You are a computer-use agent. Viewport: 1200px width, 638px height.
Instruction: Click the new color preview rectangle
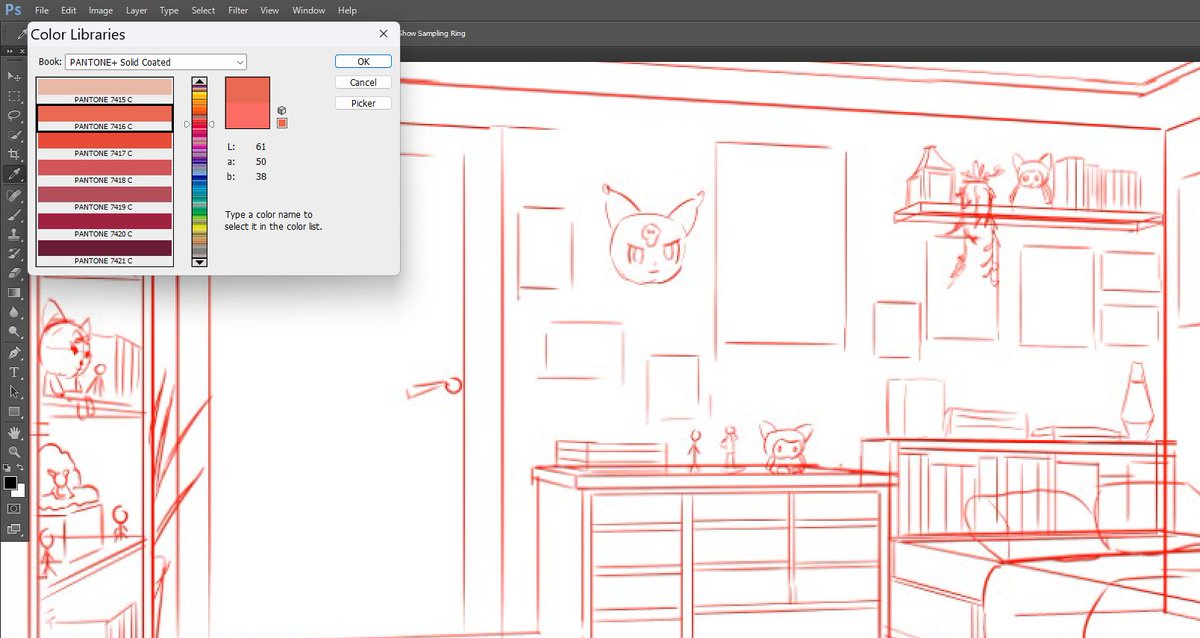click(x=248, y=90)
